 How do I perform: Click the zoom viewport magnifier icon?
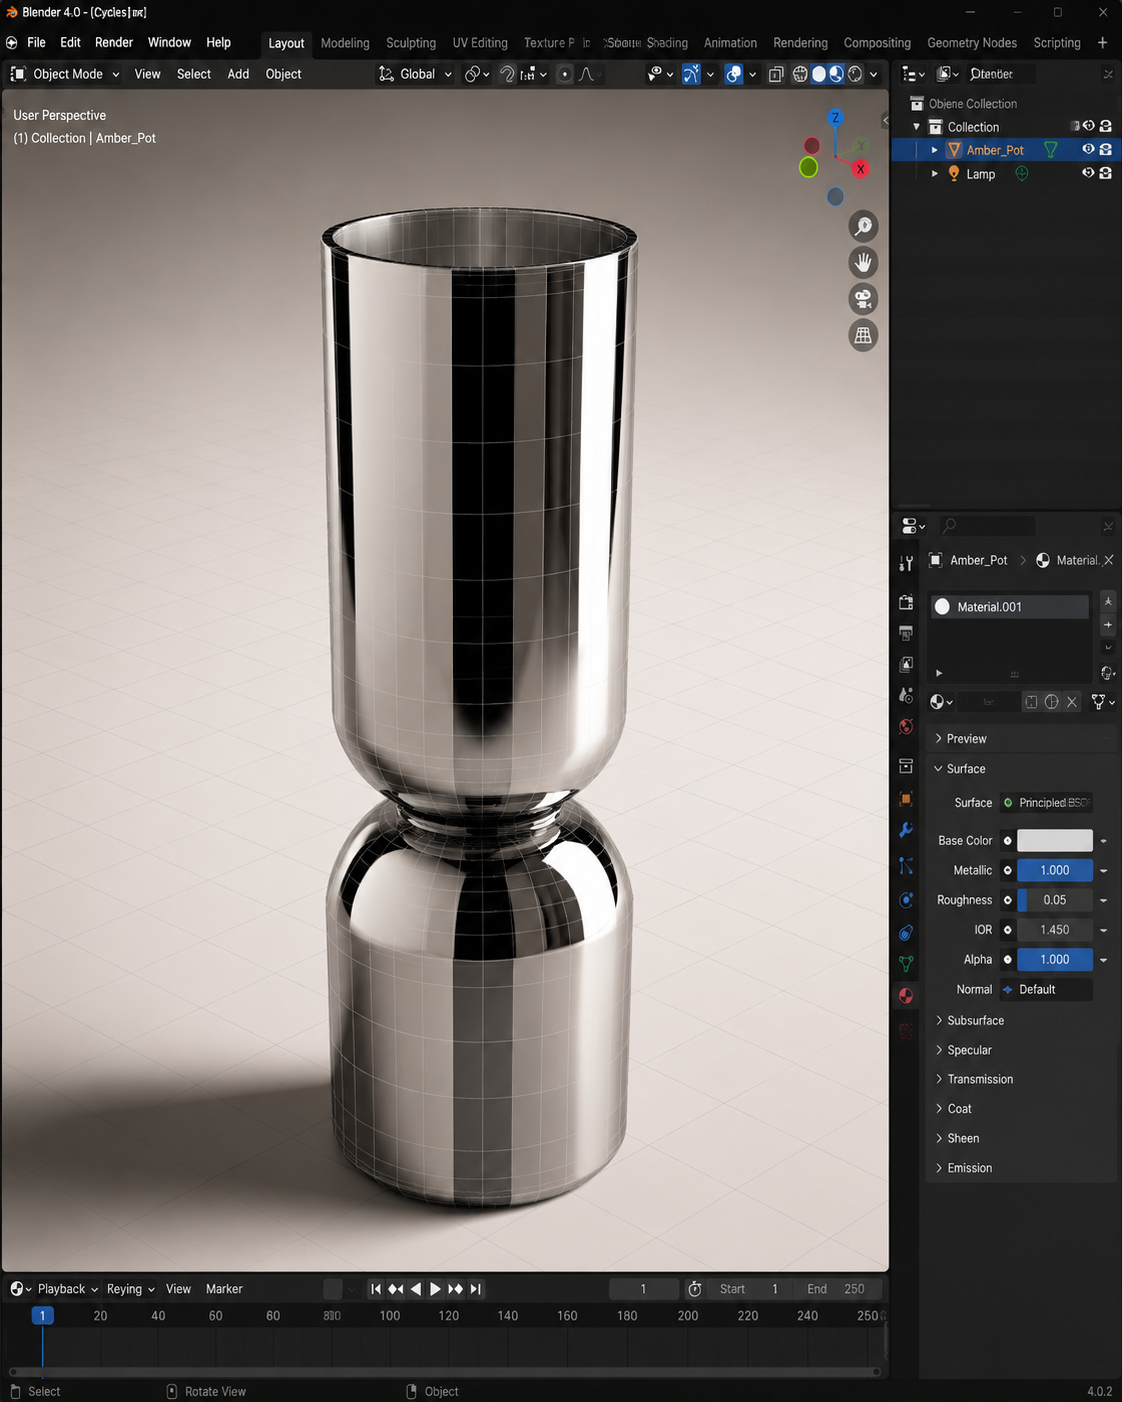click(863, 226)
